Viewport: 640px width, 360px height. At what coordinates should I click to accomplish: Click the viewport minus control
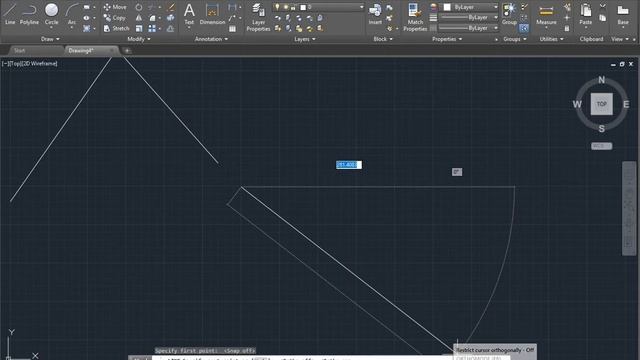pyautogui.click(x=4, y=64)
